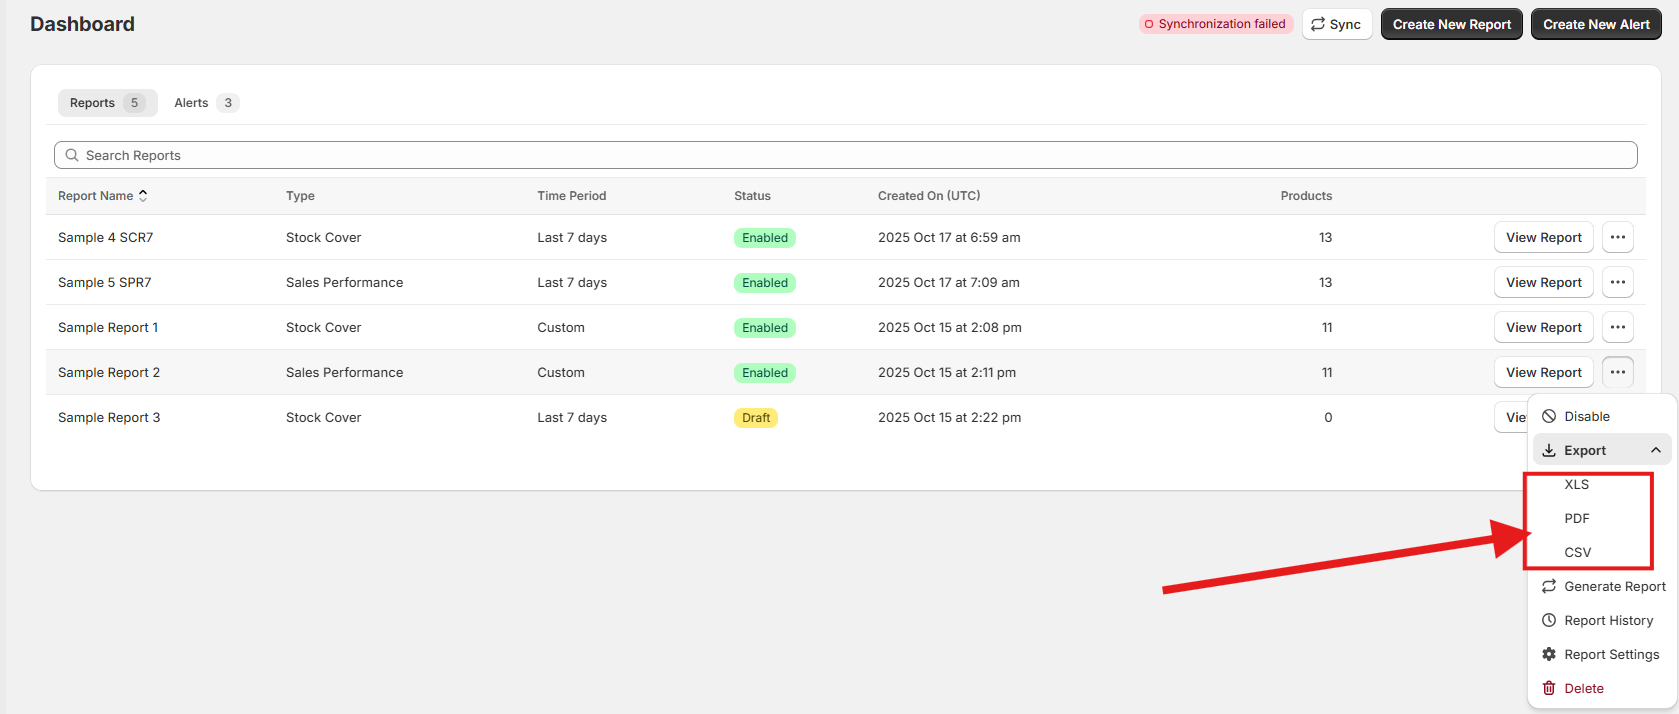Click the Synchronization failed status badge
1679x714 pixels.
click(1215, 24)
